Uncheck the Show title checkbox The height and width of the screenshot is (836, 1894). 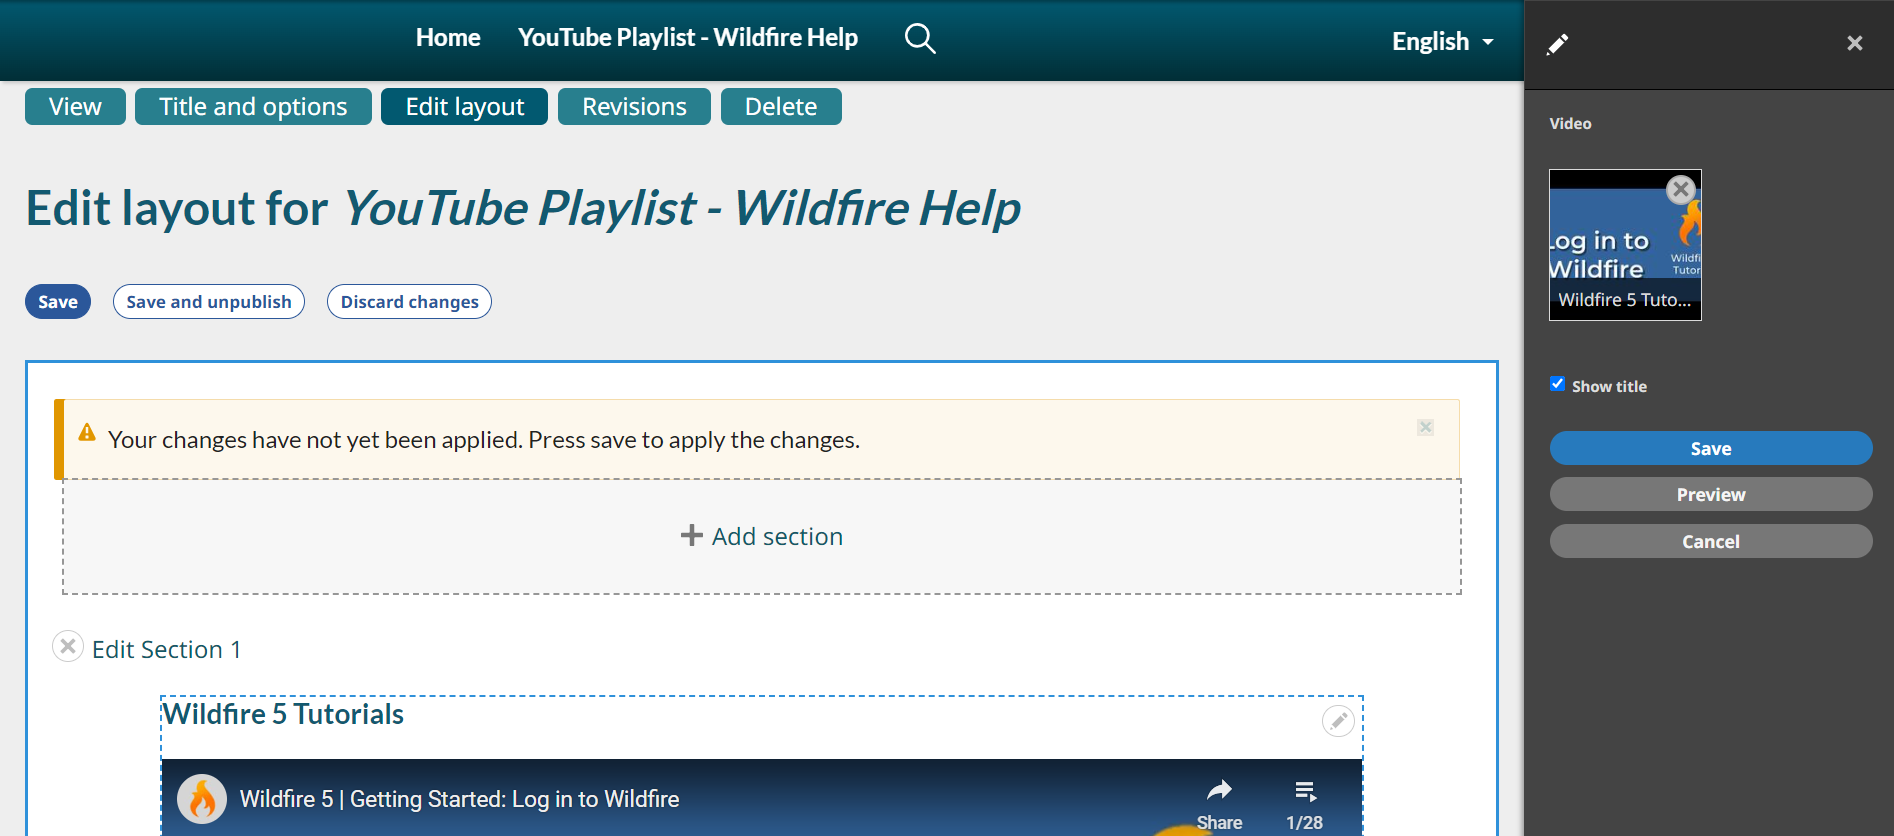pyautogui.click(x=1557, y=384)
